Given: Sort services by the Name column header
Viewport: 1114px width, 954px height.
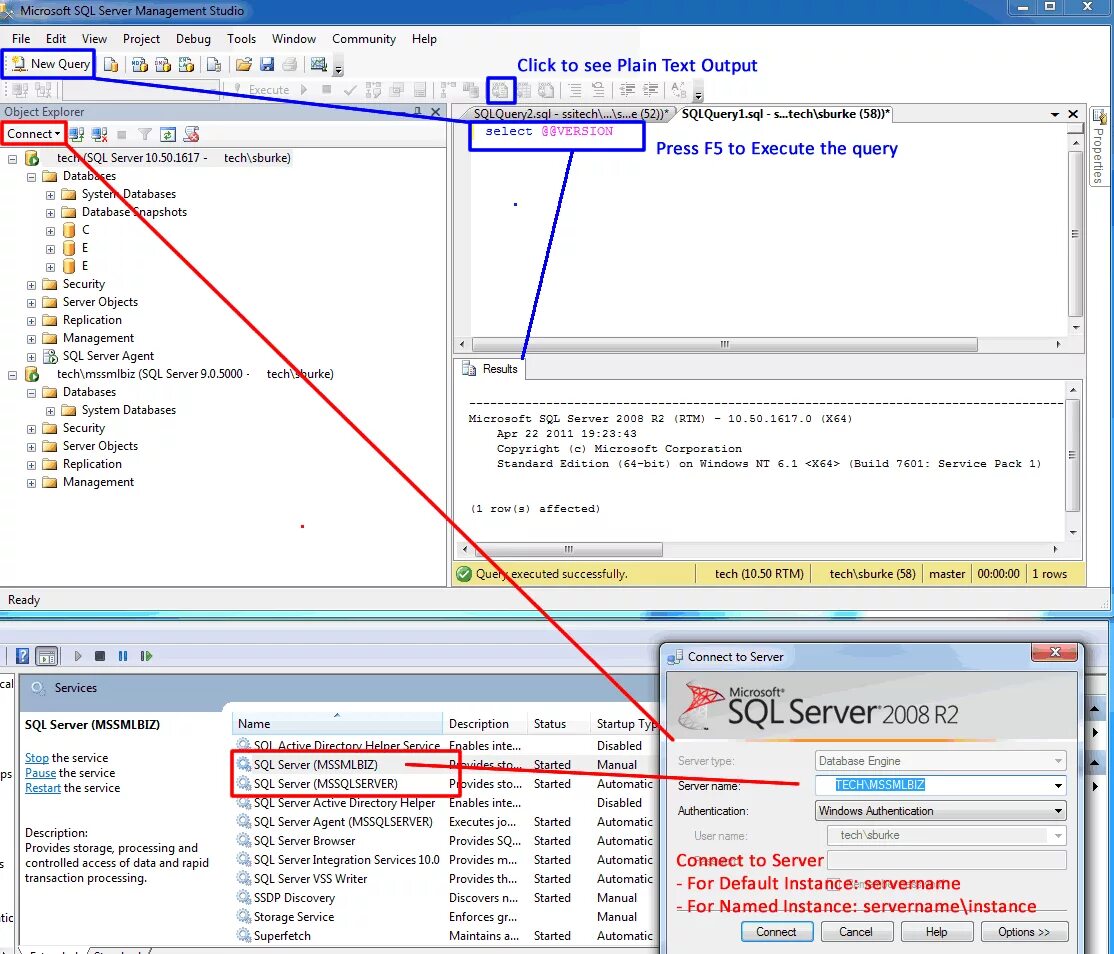Looking at the screenshot, I should coord(337,724).
